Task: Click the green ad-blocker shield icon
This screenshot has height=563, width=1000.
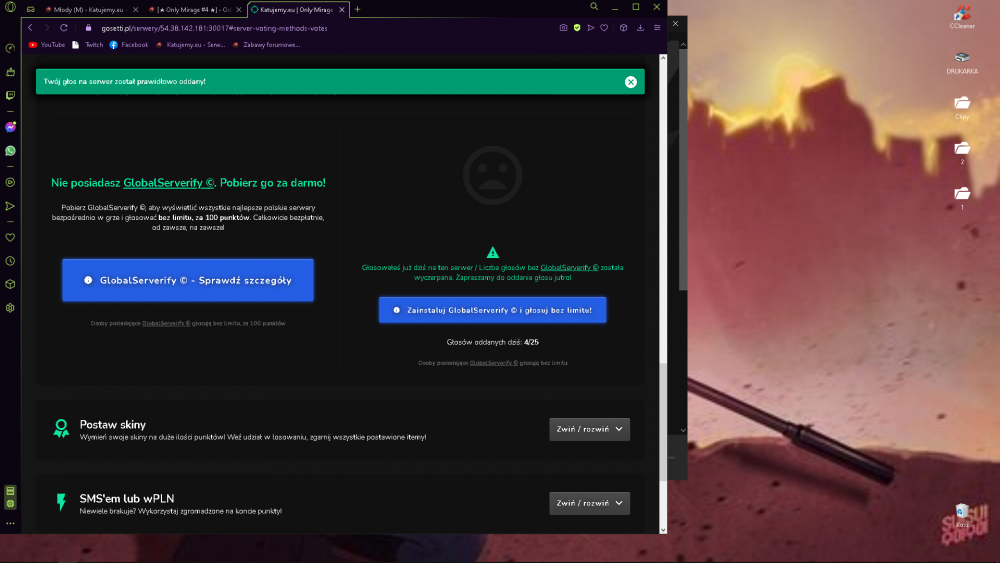Action: point(577,28)
